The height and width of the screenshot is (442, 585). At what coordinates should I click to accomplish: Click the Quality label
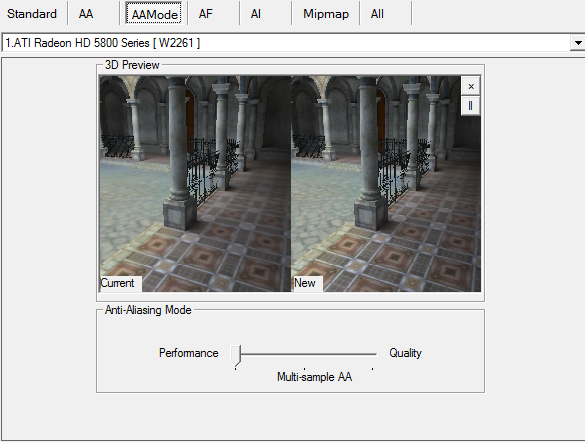(x=405, y=353)
